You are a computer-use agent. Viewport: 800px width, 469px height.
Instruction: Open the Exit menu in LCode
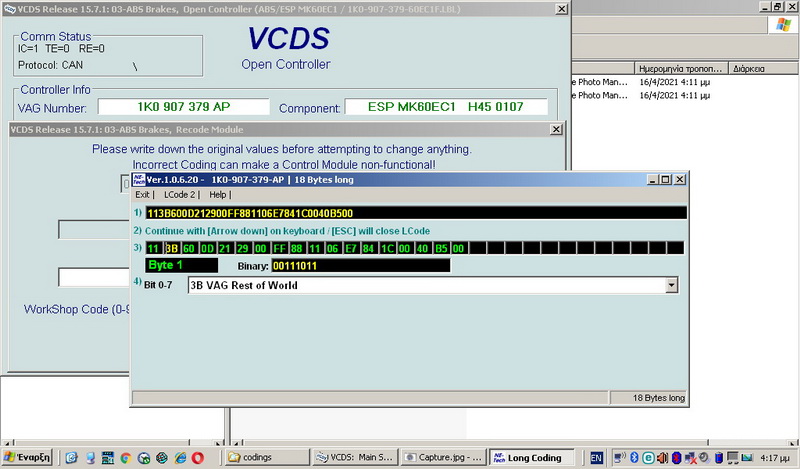click(x=144, y=194)
